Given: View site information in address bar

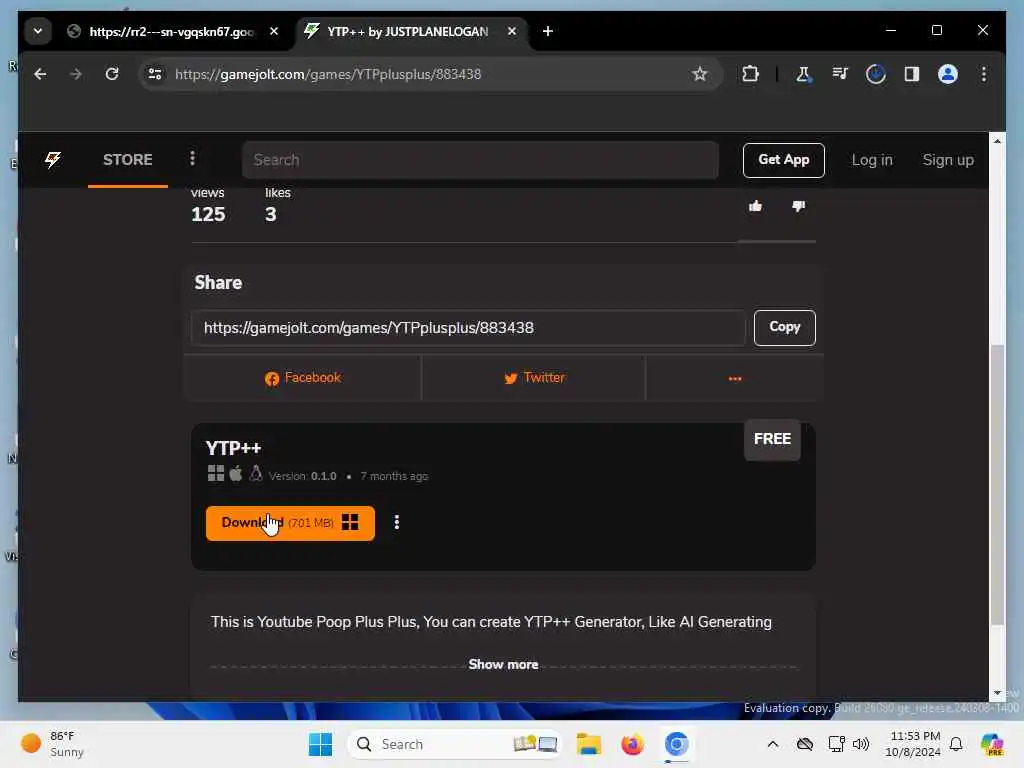Looking at the screenshot, I should (155, 74).
